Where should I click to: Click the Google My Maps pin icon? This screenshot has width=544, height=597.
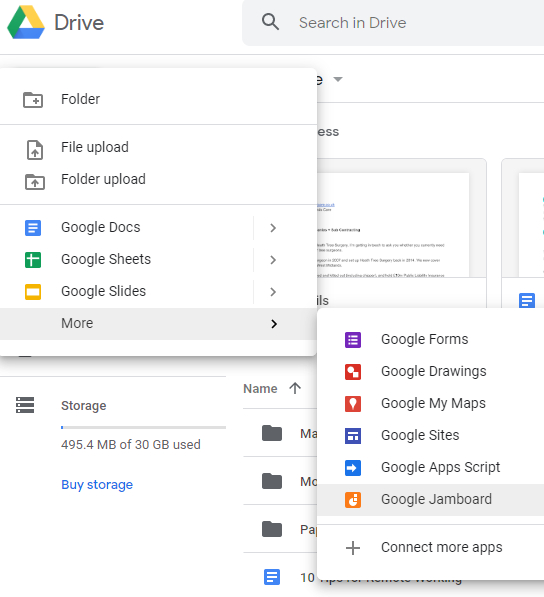coord(353,404)
